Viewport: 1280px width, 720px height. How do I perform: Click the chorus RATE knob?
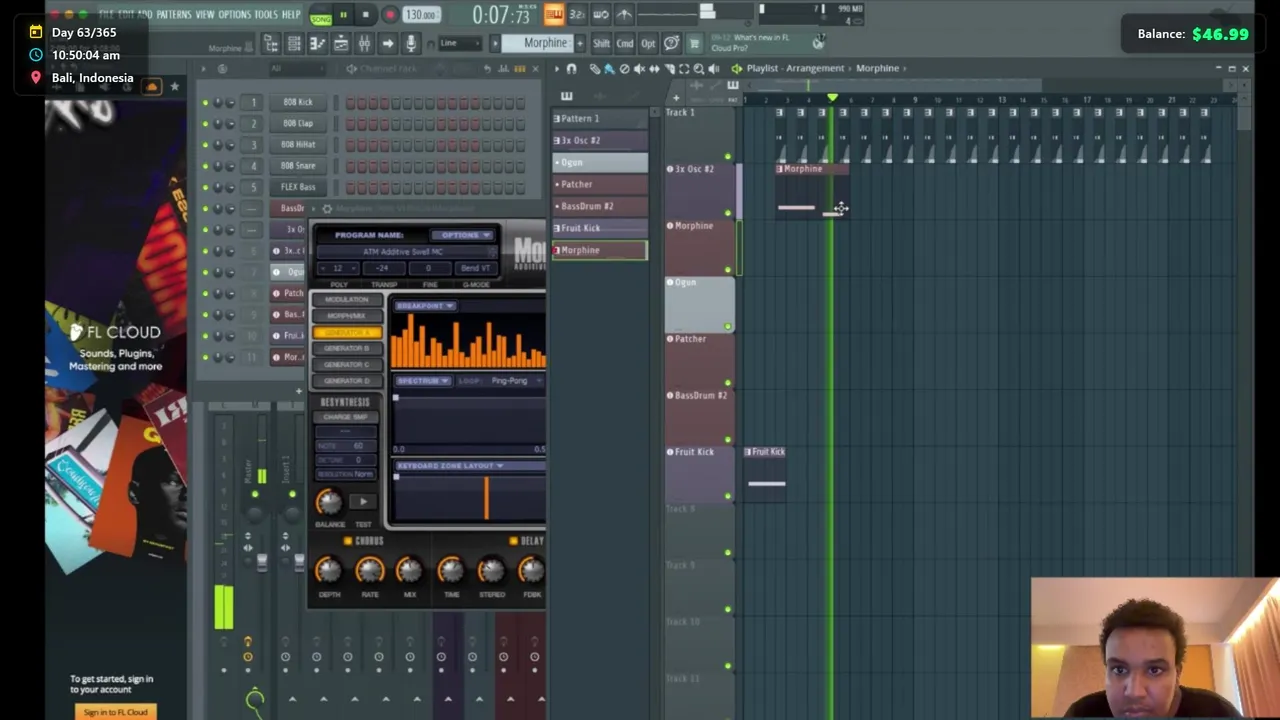[x=369, y=570]
